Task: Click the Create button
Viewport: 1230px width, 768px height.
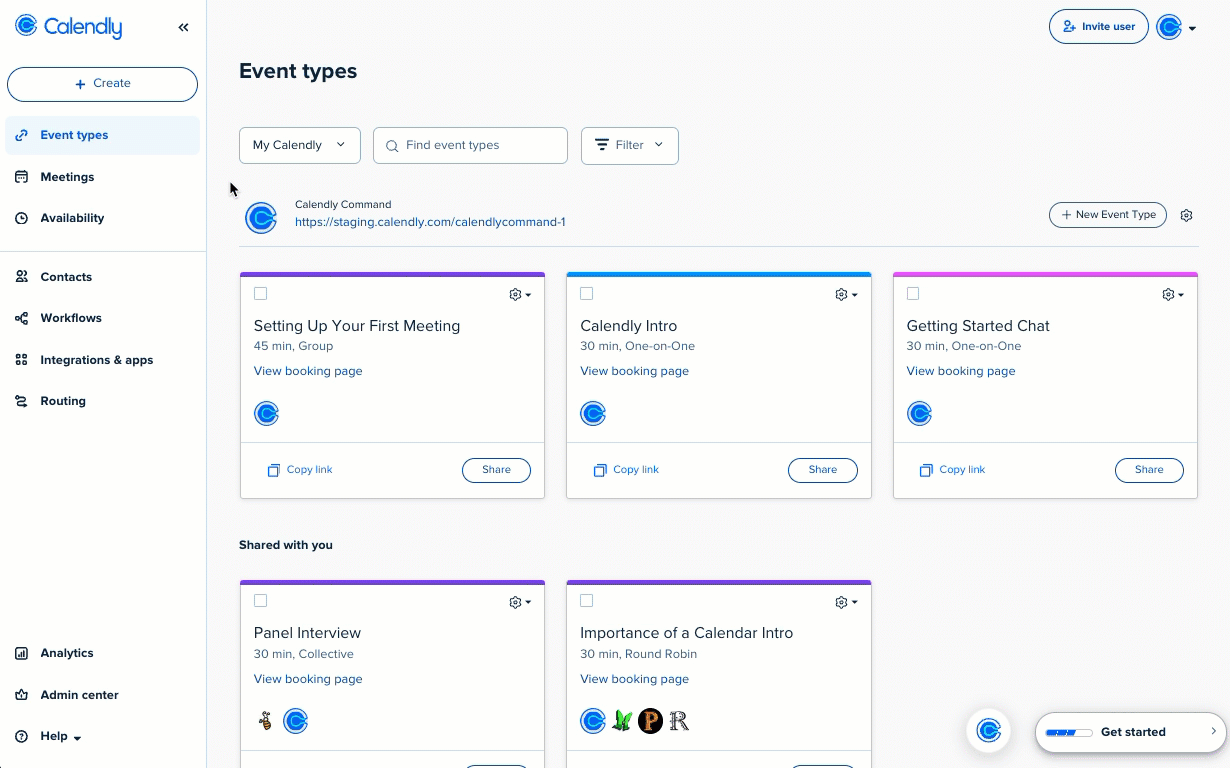Action: click(x=102, y=84)
